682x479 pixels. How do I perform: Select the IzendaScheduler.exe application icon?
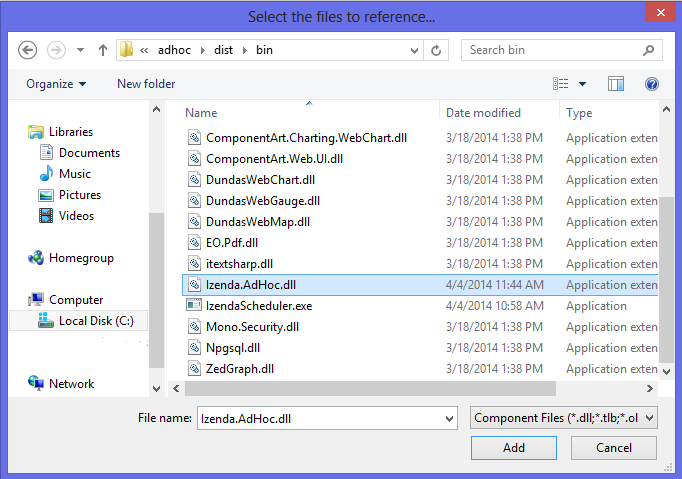pyautogui.click(x=194, y=305)
